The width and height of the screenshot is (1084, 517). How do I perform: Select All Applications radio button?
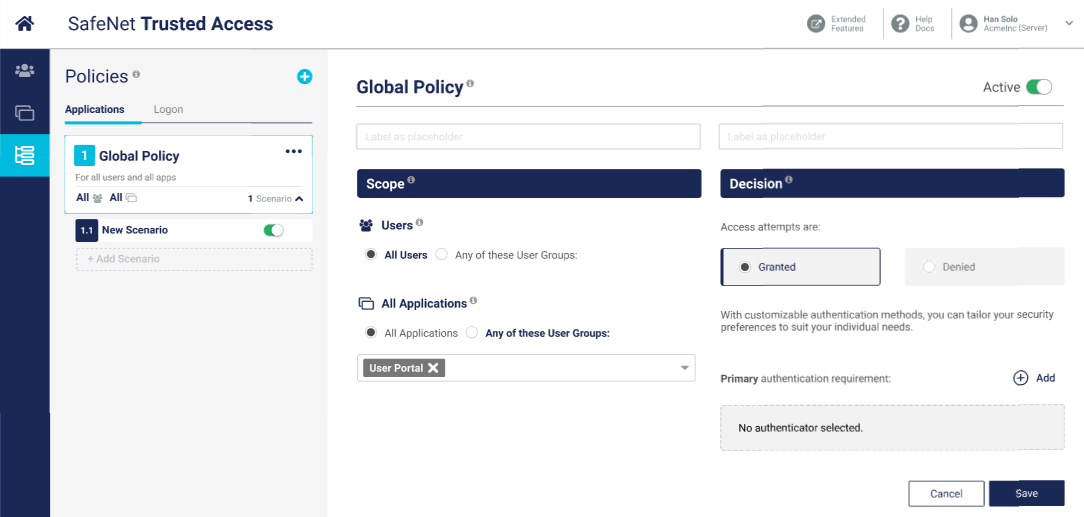(371, 332)
